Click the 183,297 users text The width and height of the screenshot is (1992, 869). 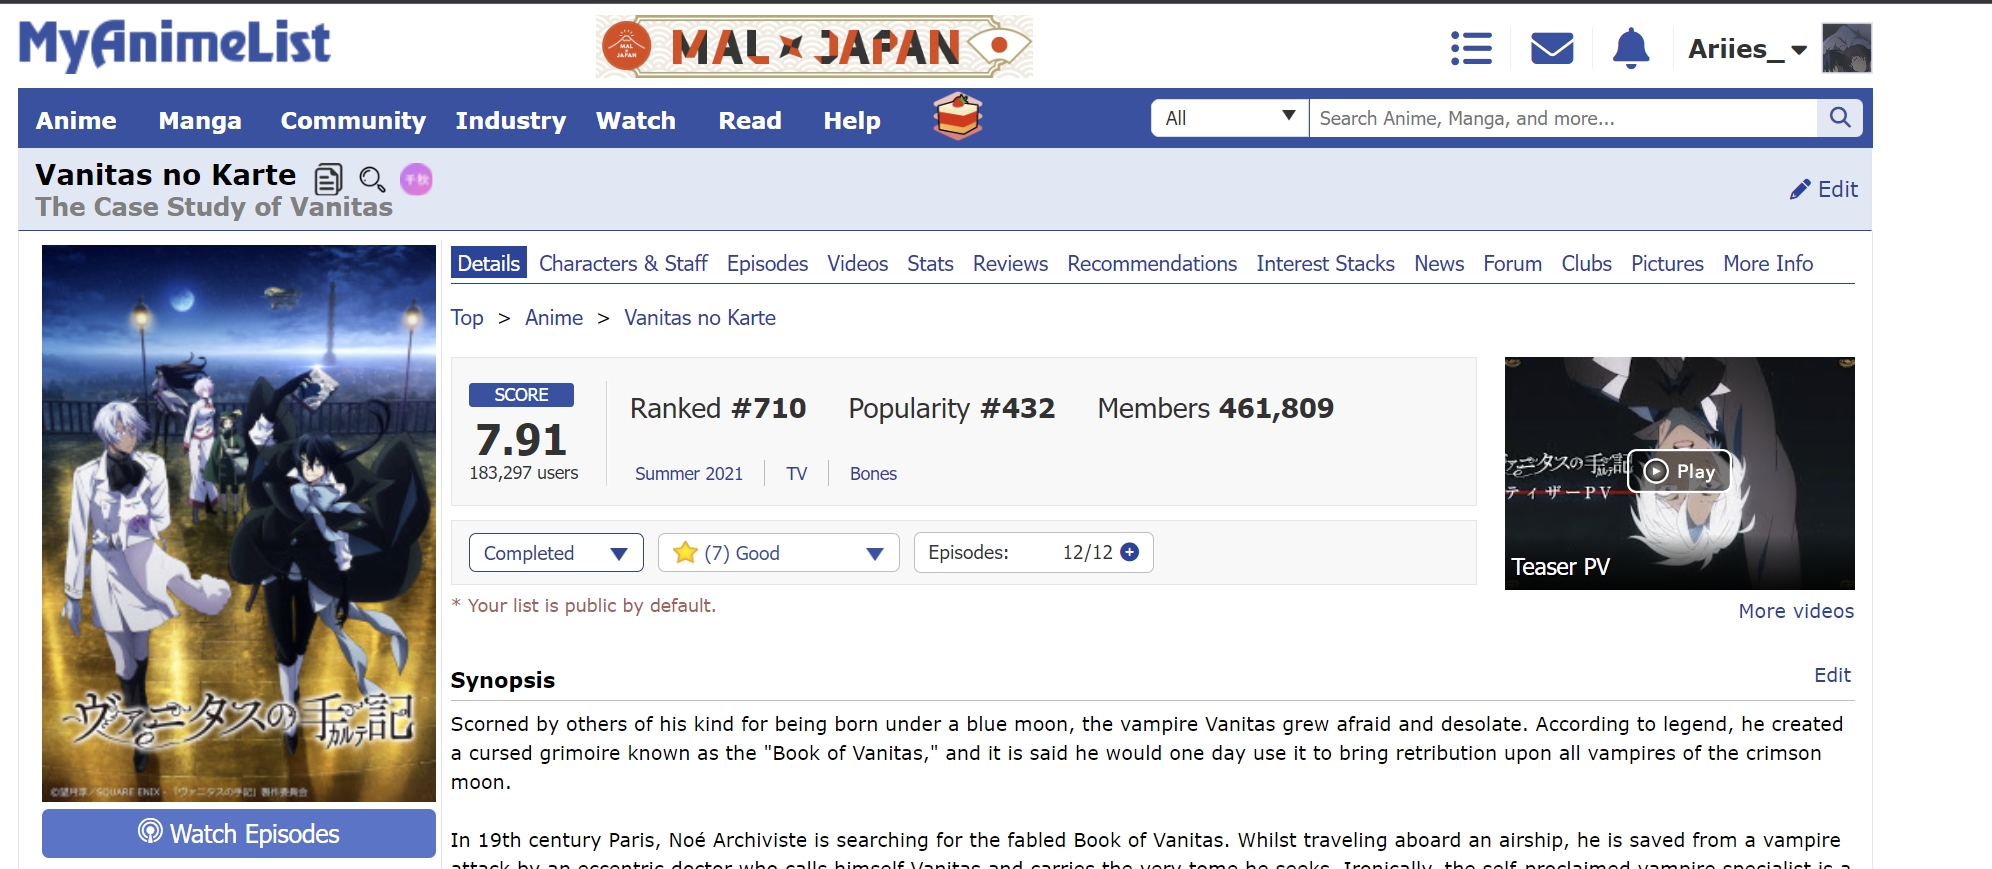524,473
